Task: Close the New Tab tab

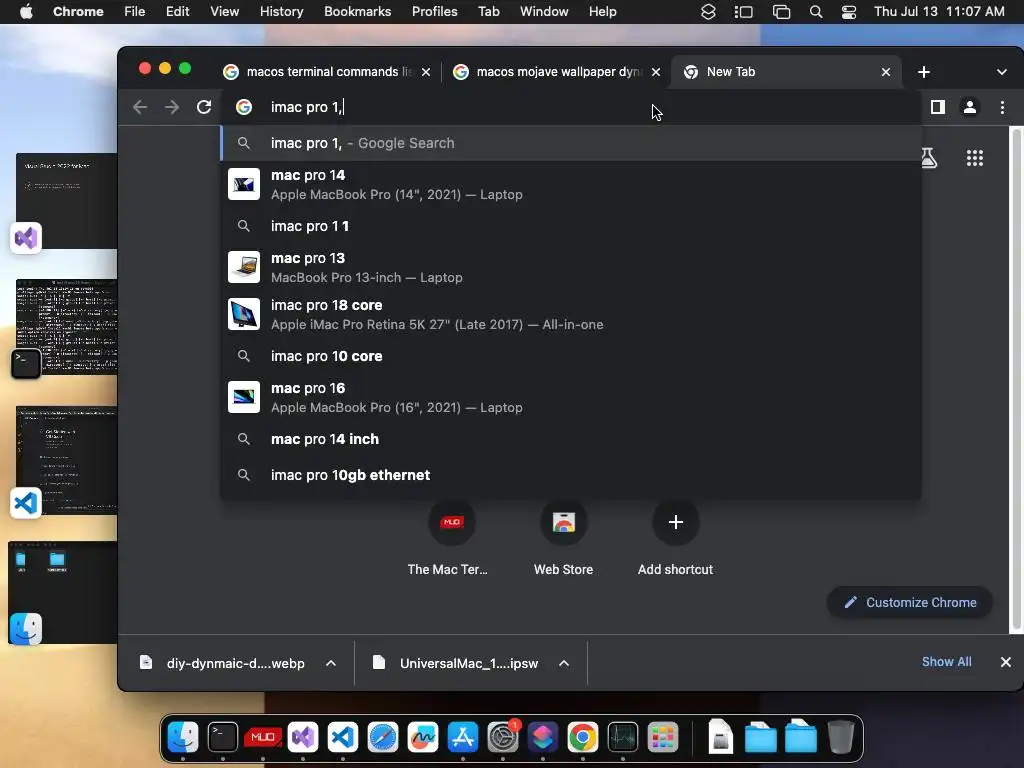Action: [886, 72]
